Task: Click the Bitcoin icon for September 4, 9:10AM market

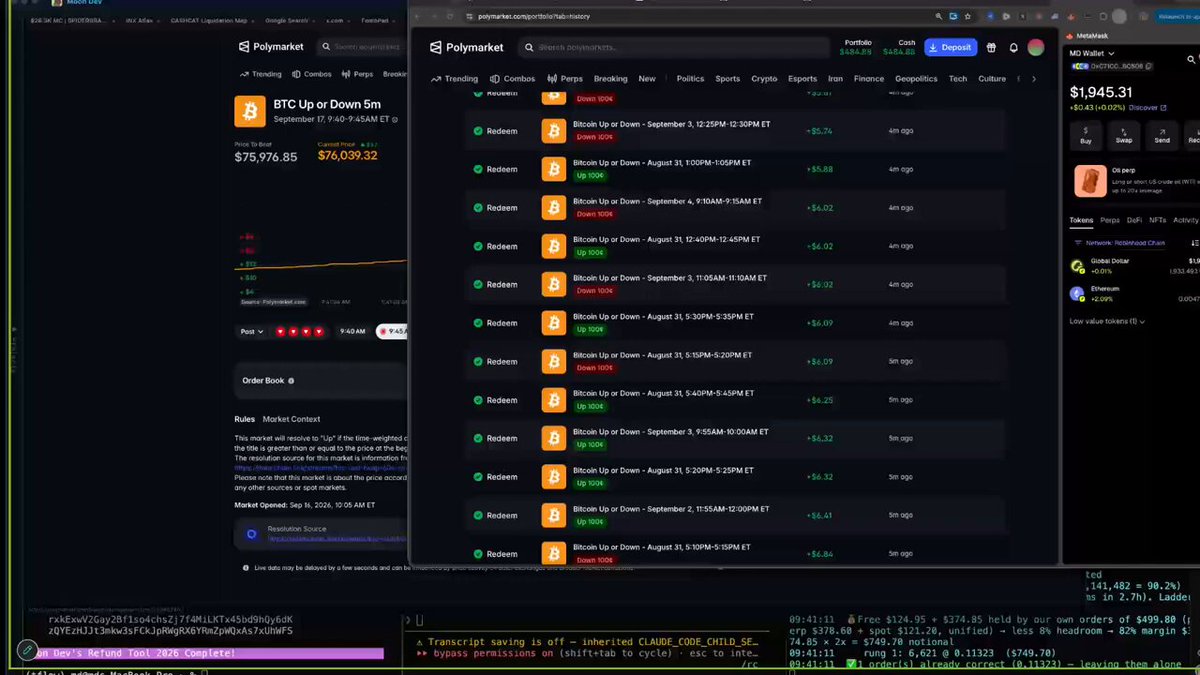Action: coord(554,208)
